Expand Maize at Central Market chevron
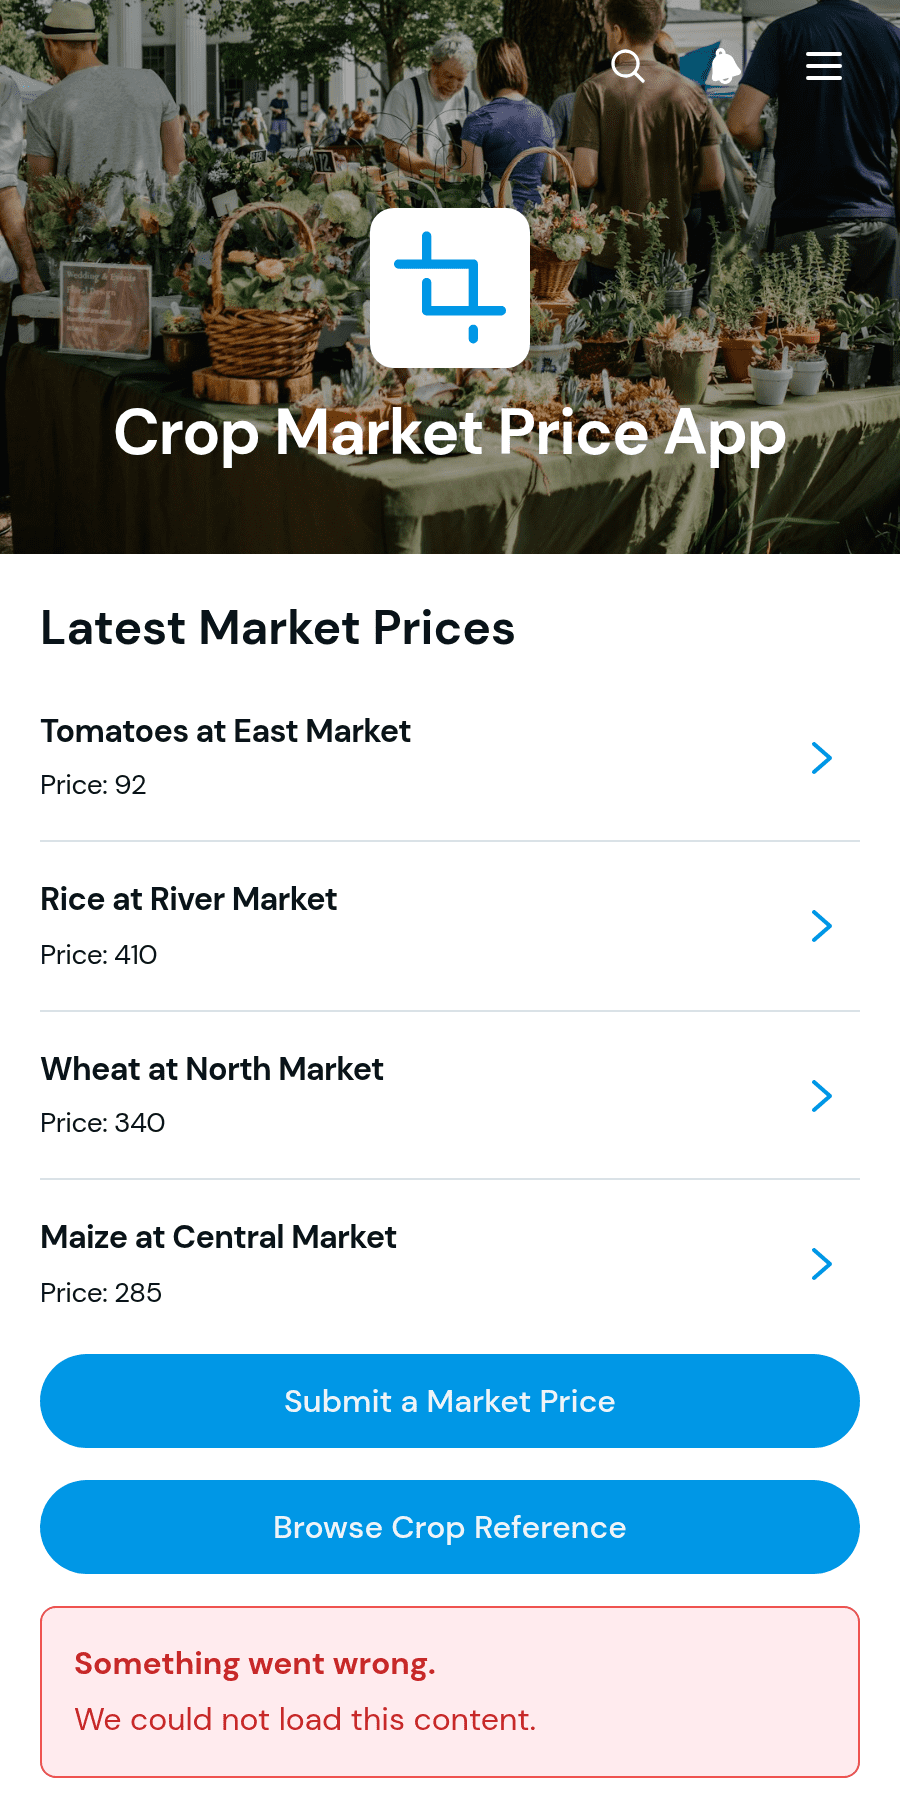This screenshot has height=1804, width=900. pos(822,1264)
